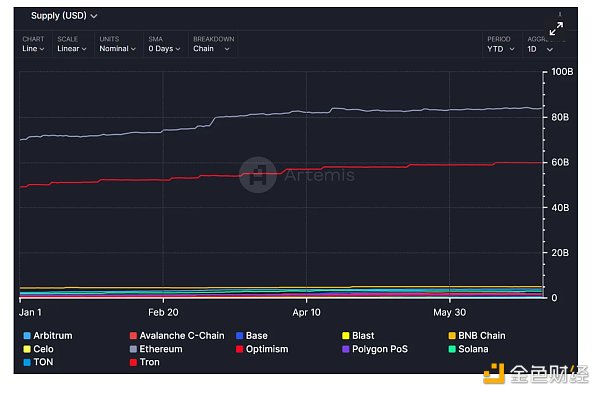This screenshot has width=600, height=395.
Task: Click the Blast yellow legend swatch
Action: [346, 336]
